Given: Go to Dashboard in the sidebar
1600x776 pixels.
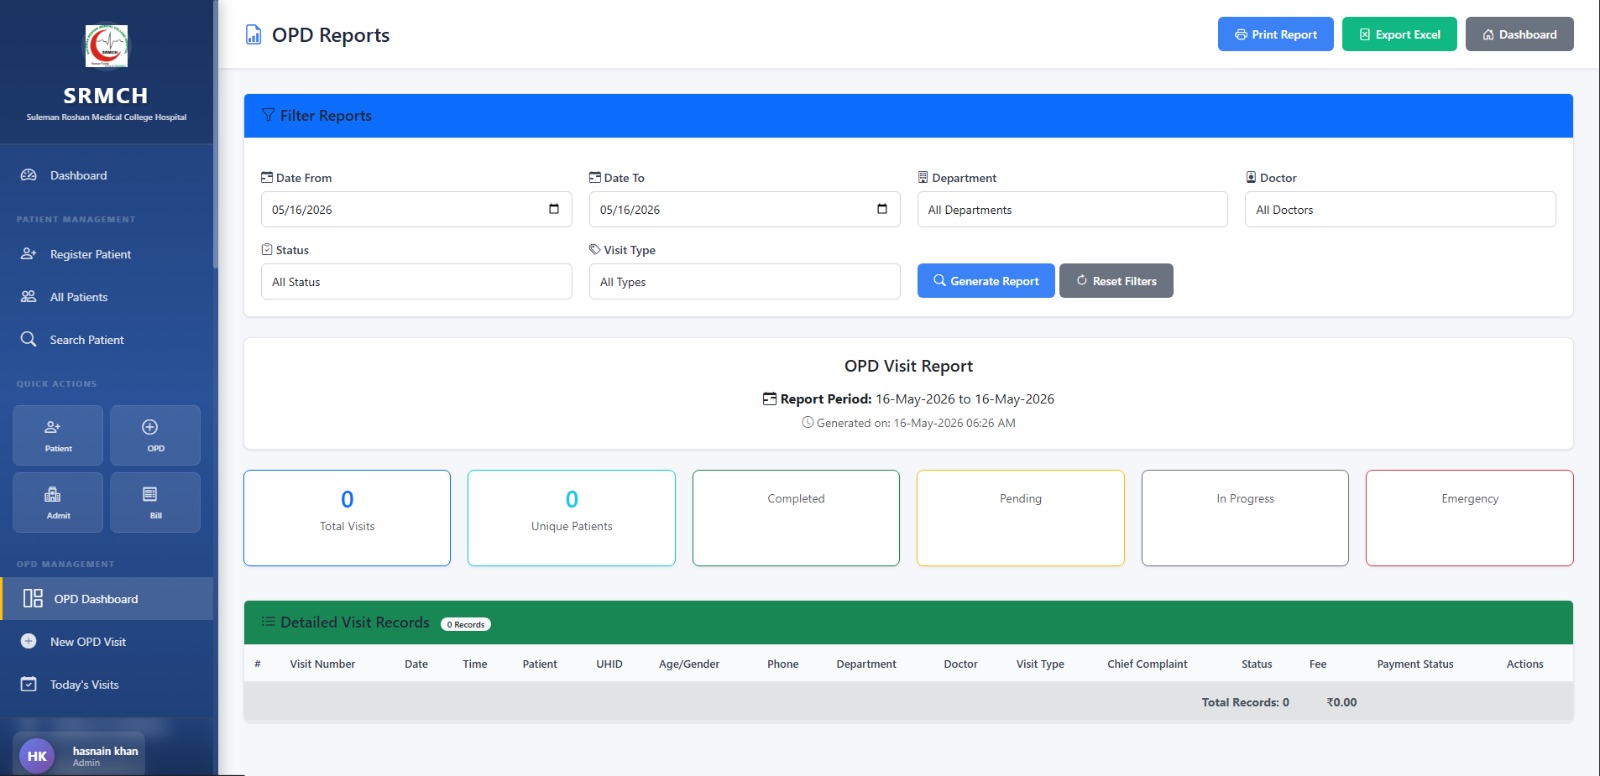Looking at the screenshot, I should [106, 175].
